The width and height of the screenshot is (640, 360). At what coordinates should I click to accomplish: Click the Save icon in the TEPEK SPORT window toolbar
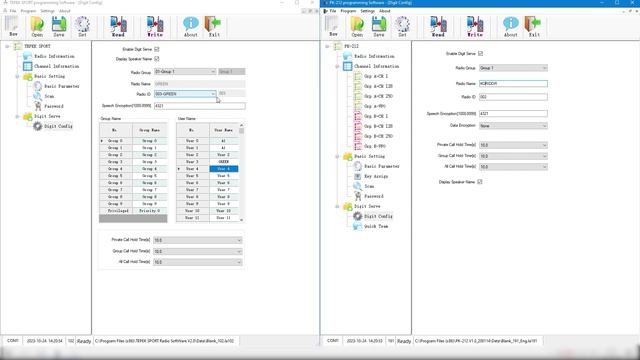(59, 27)
